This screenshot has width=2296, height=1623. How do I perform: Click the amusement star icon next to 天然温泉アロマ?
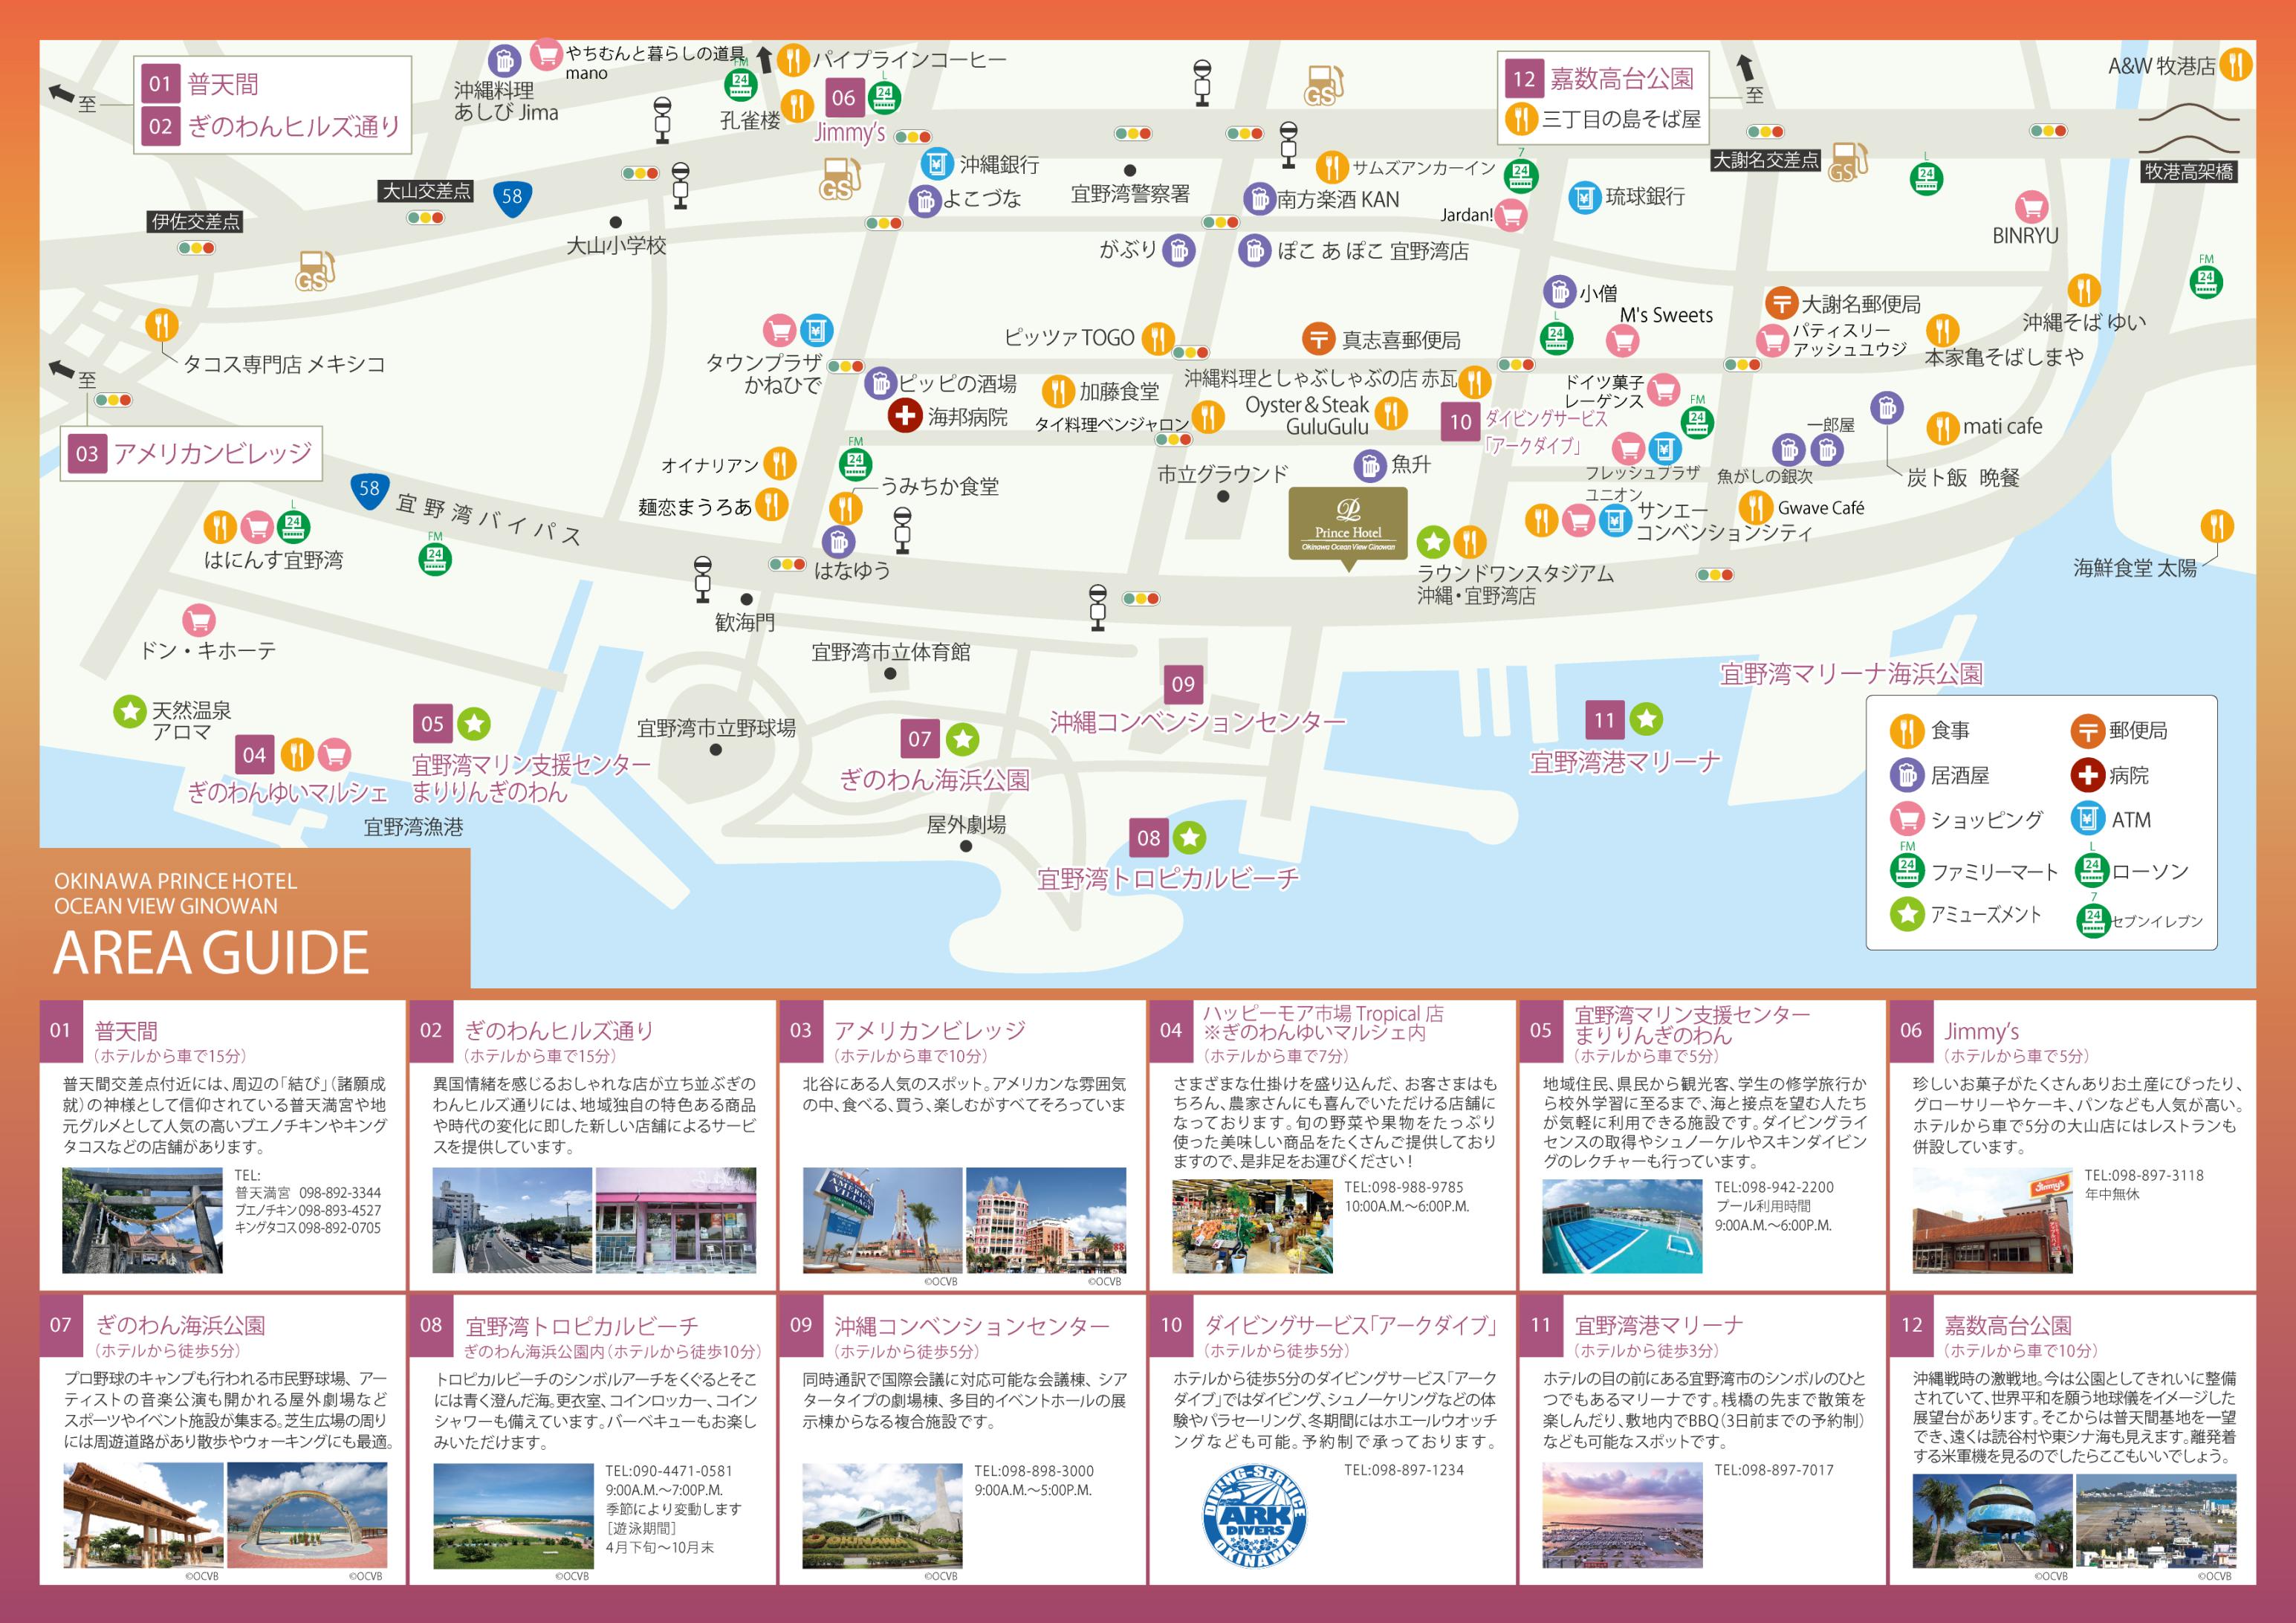point(129,711)
